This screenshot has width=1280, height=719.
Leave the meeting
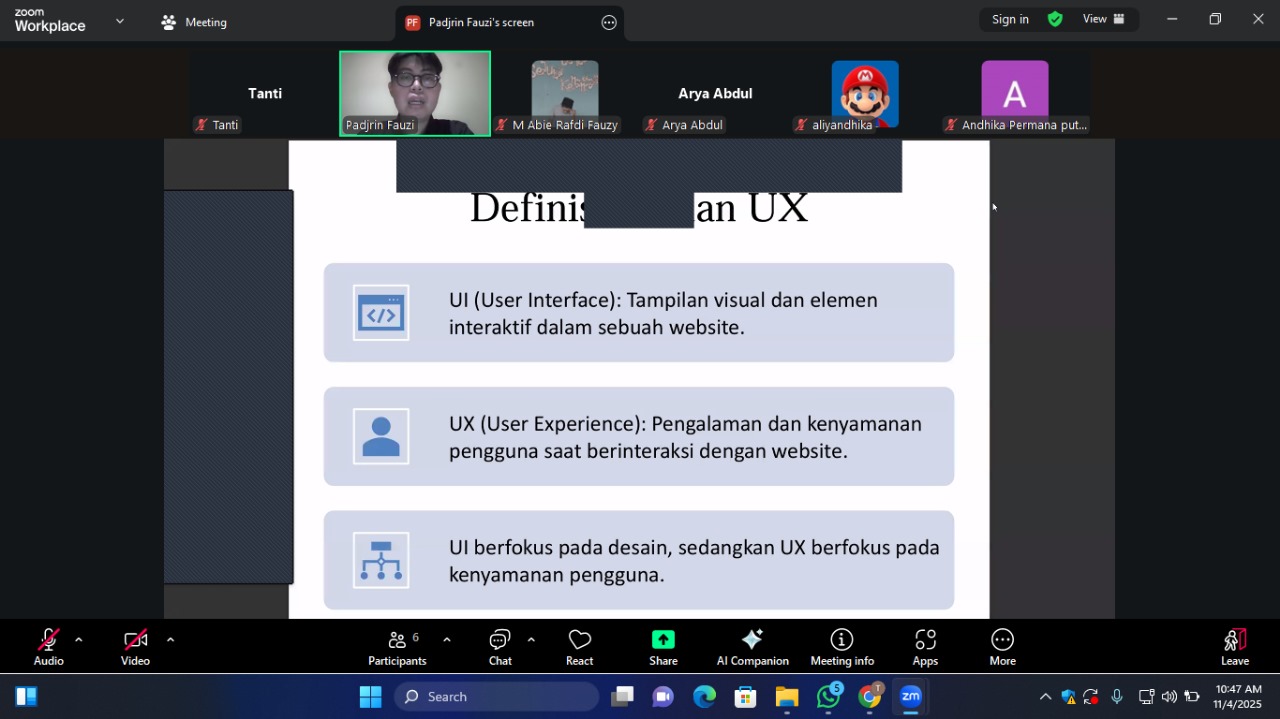point(1235,647)
